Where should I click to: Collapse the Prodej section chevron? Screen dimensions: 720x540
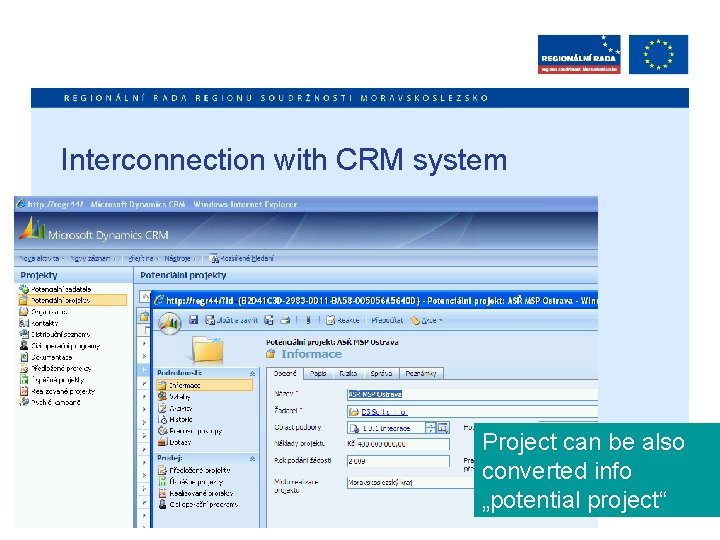252,458
